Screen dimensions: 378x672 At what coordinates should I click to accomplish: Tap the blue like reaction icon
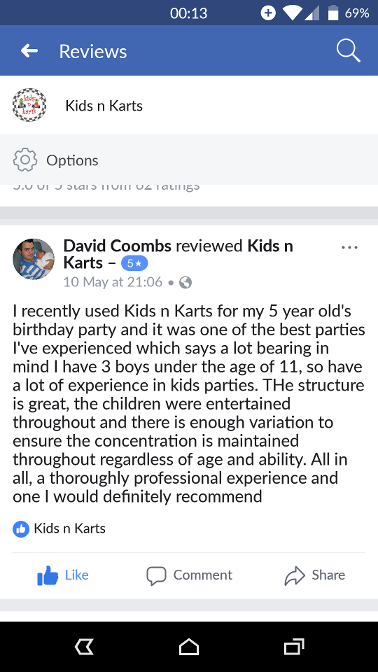click(x=21, y=529)
